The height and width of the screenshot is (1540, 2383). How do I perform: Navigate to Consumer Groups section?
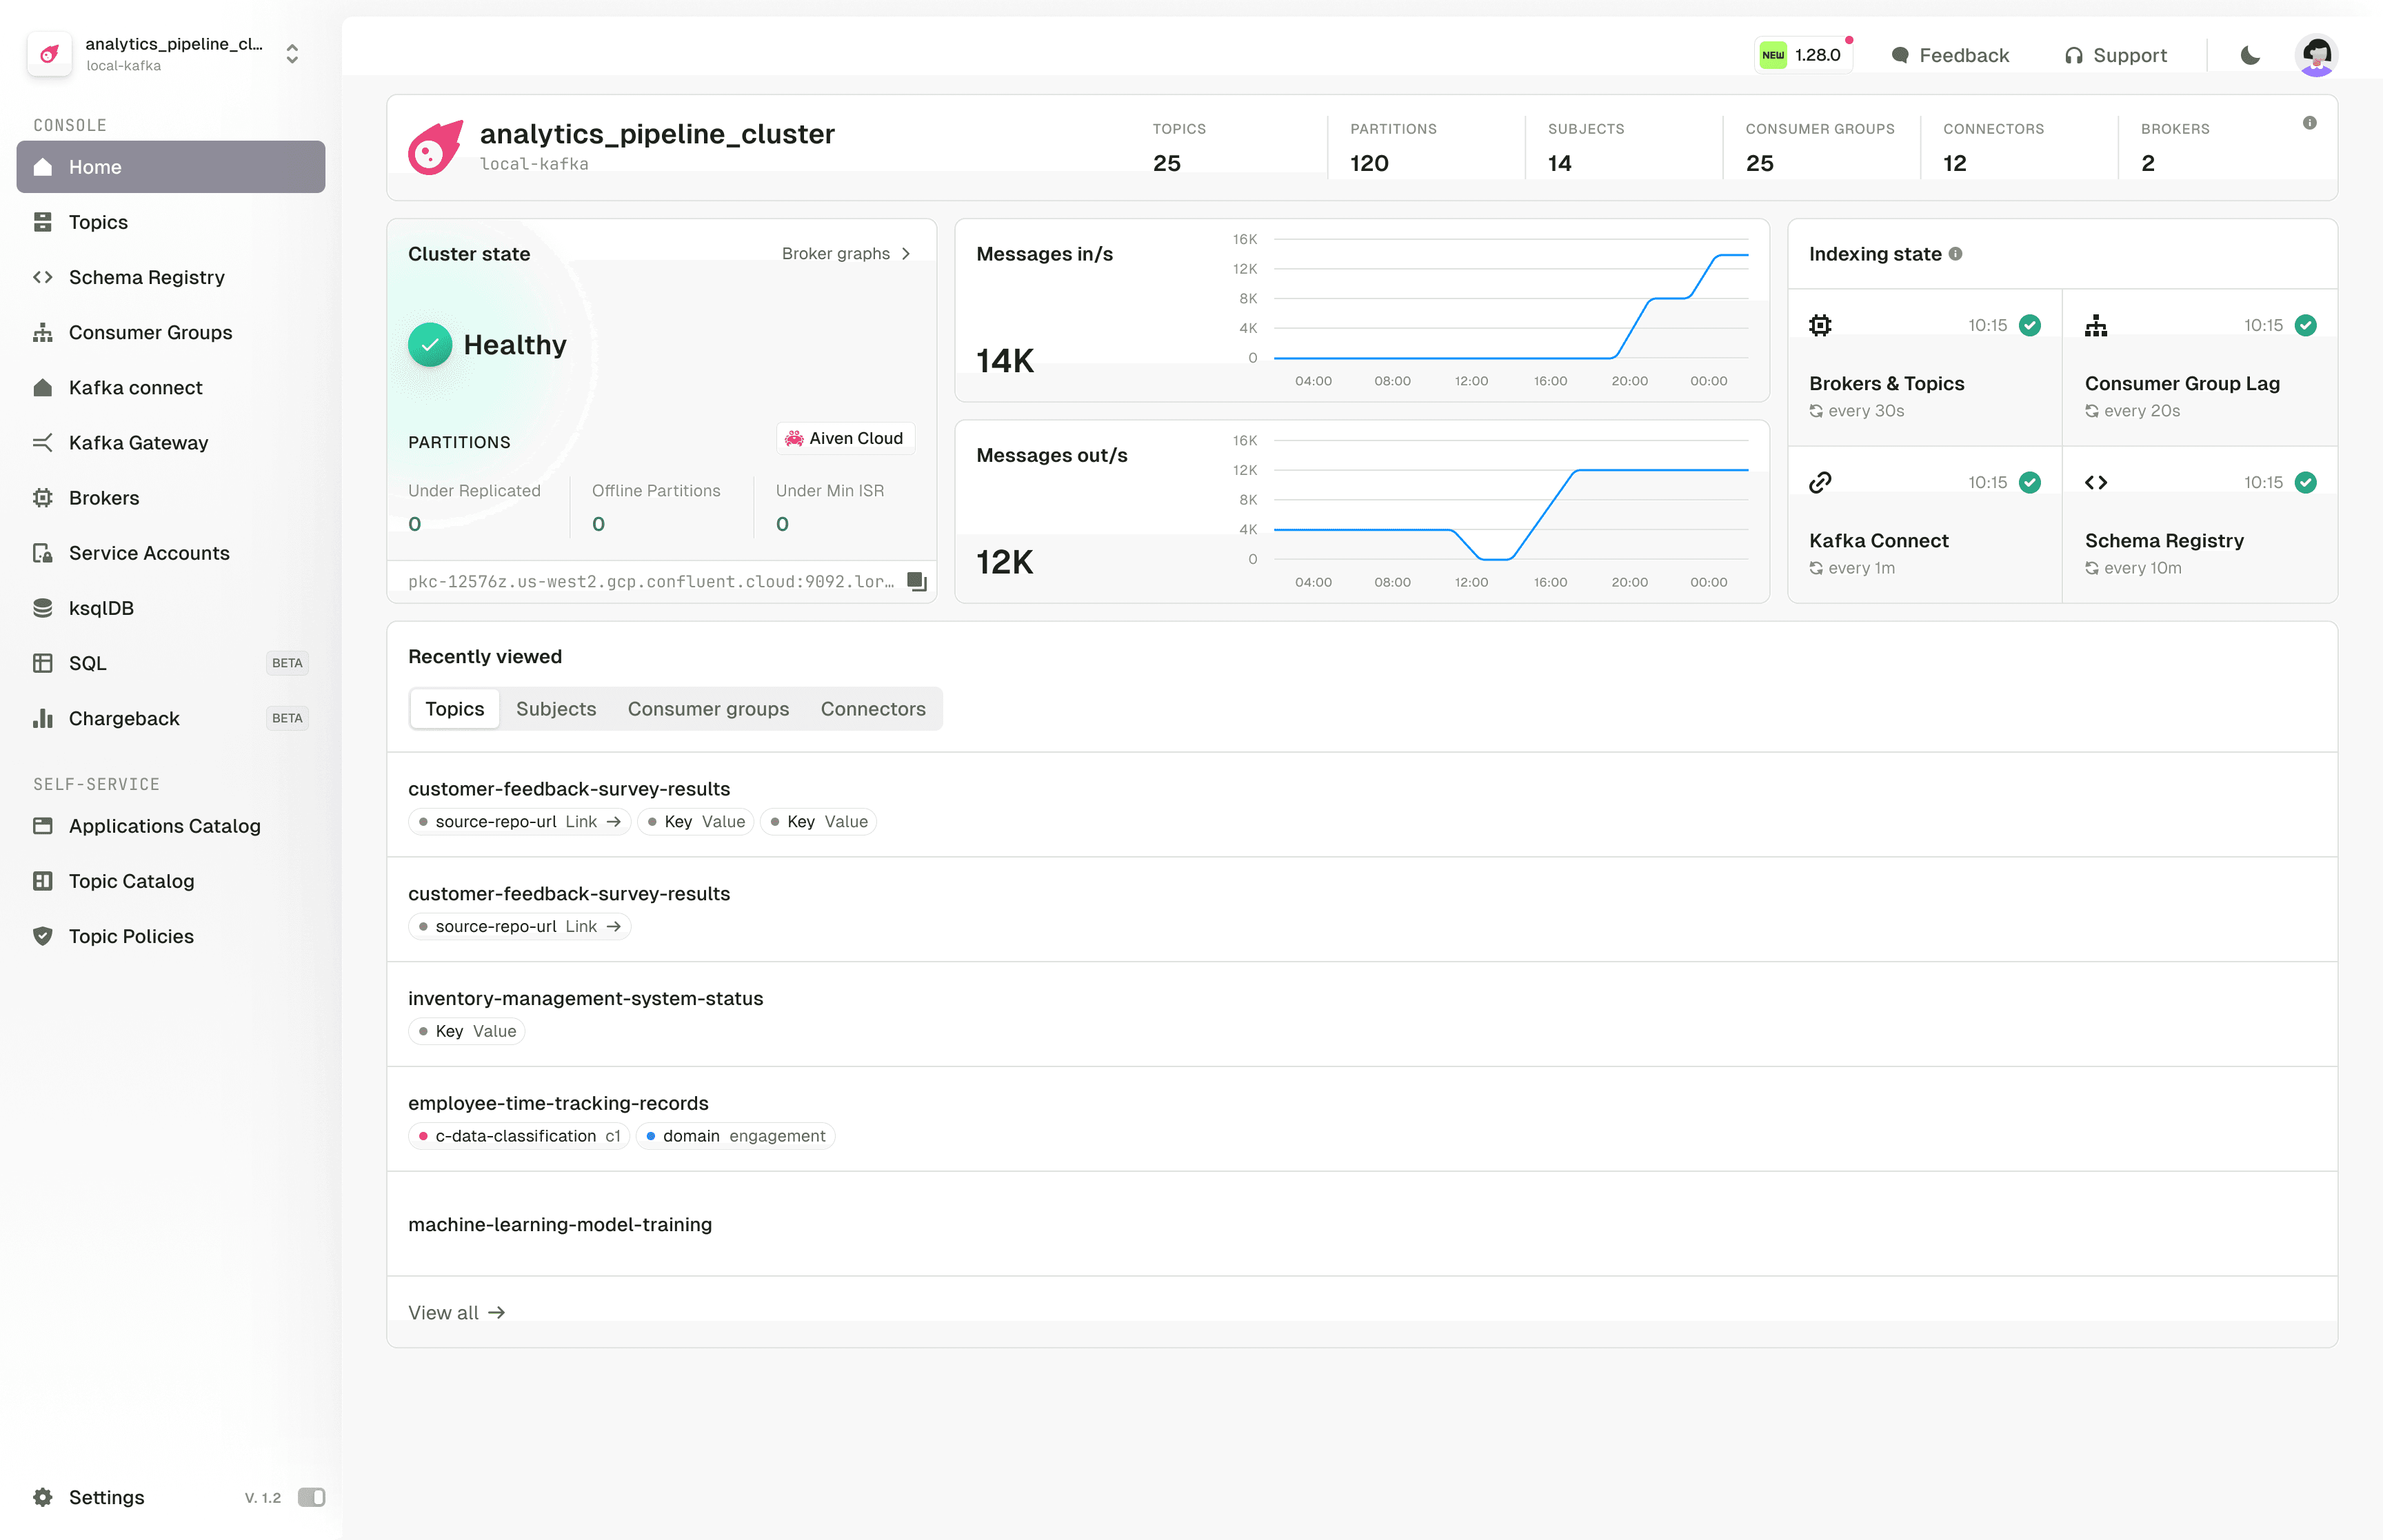(150, 332)
